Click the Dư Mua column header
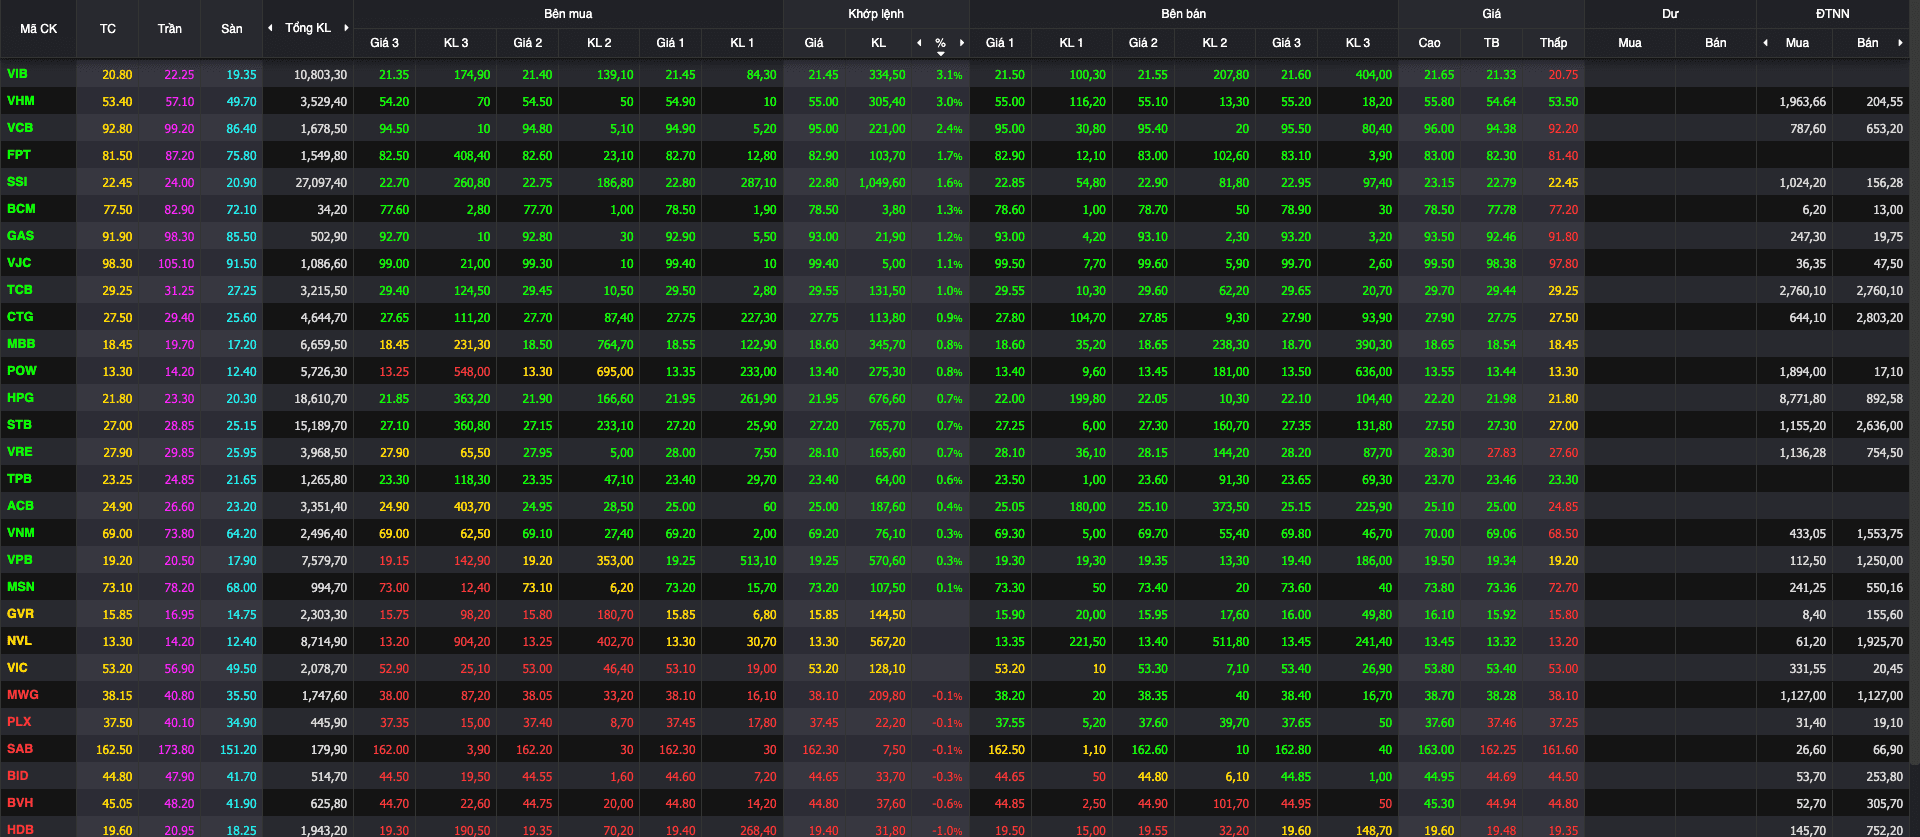 point(1630,43)
